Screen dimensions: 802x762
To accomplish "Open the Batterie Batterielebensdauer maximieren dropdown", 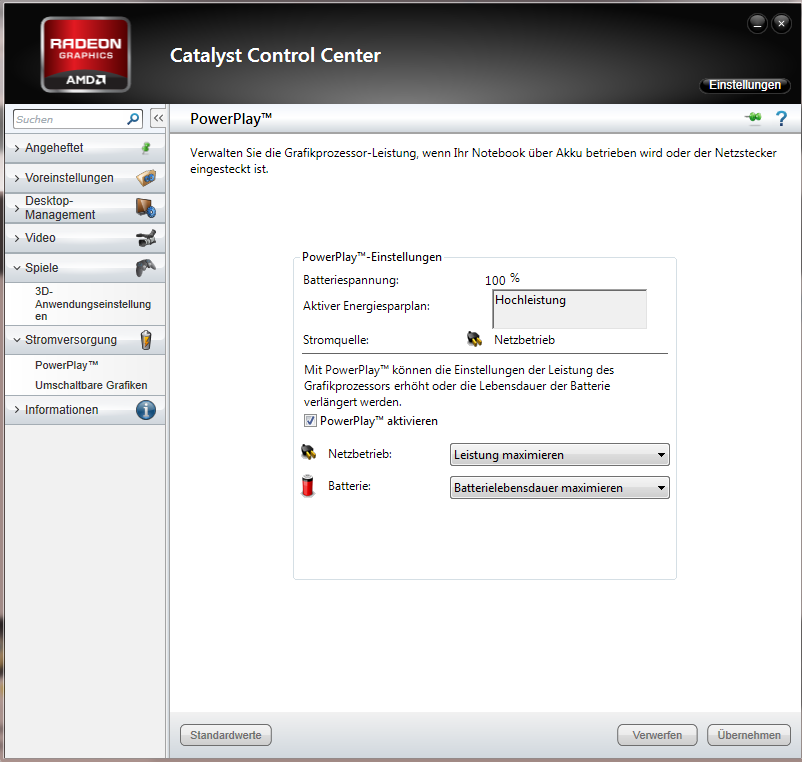I will (560, 488).
